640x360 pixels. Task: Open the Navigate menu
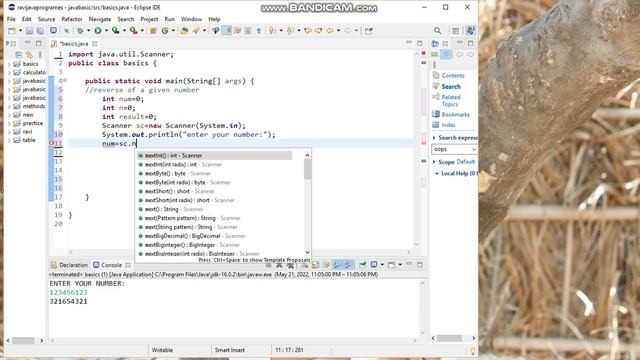click(x=100, y=19)
